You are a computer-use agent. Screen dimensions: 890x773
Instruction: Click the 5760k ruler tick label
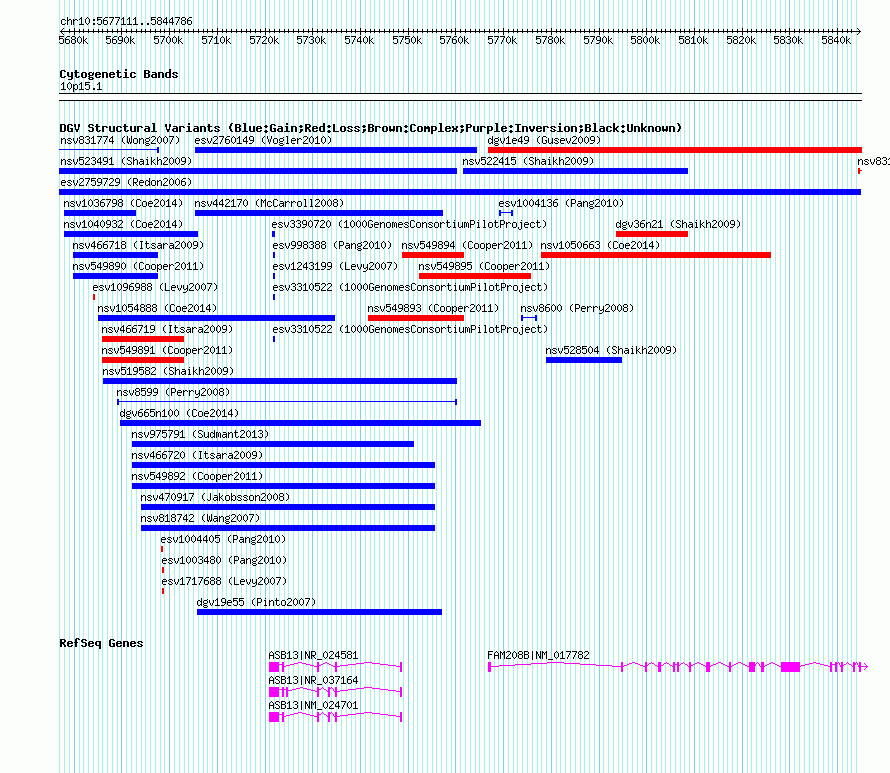click(x=454, y=40)
